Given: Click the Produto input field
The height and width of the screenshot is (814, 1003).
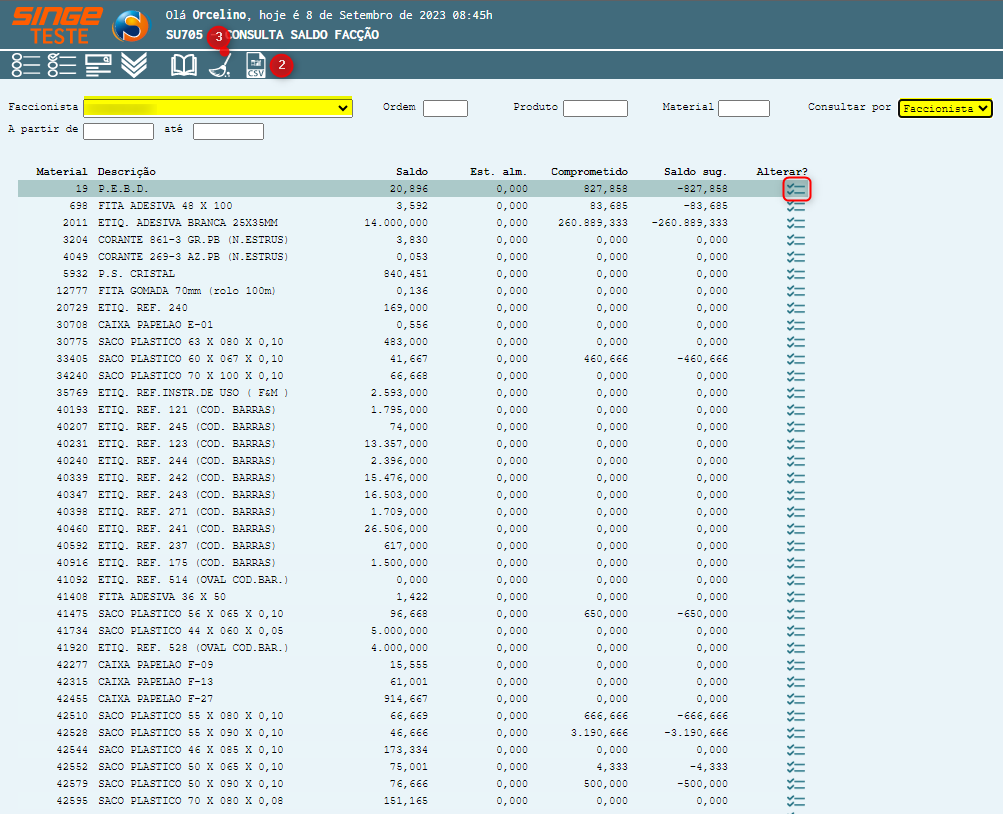Looking at the screenshot, I should tap(596, 108).
